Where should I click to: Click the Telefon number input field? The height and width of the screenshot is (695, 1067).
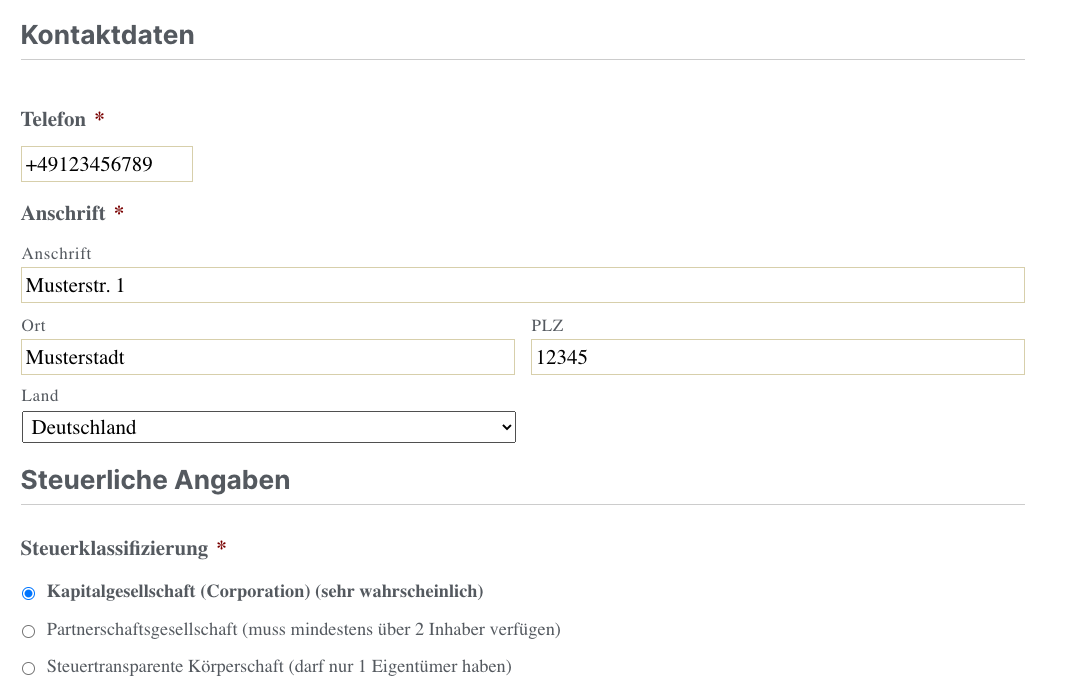107,164
